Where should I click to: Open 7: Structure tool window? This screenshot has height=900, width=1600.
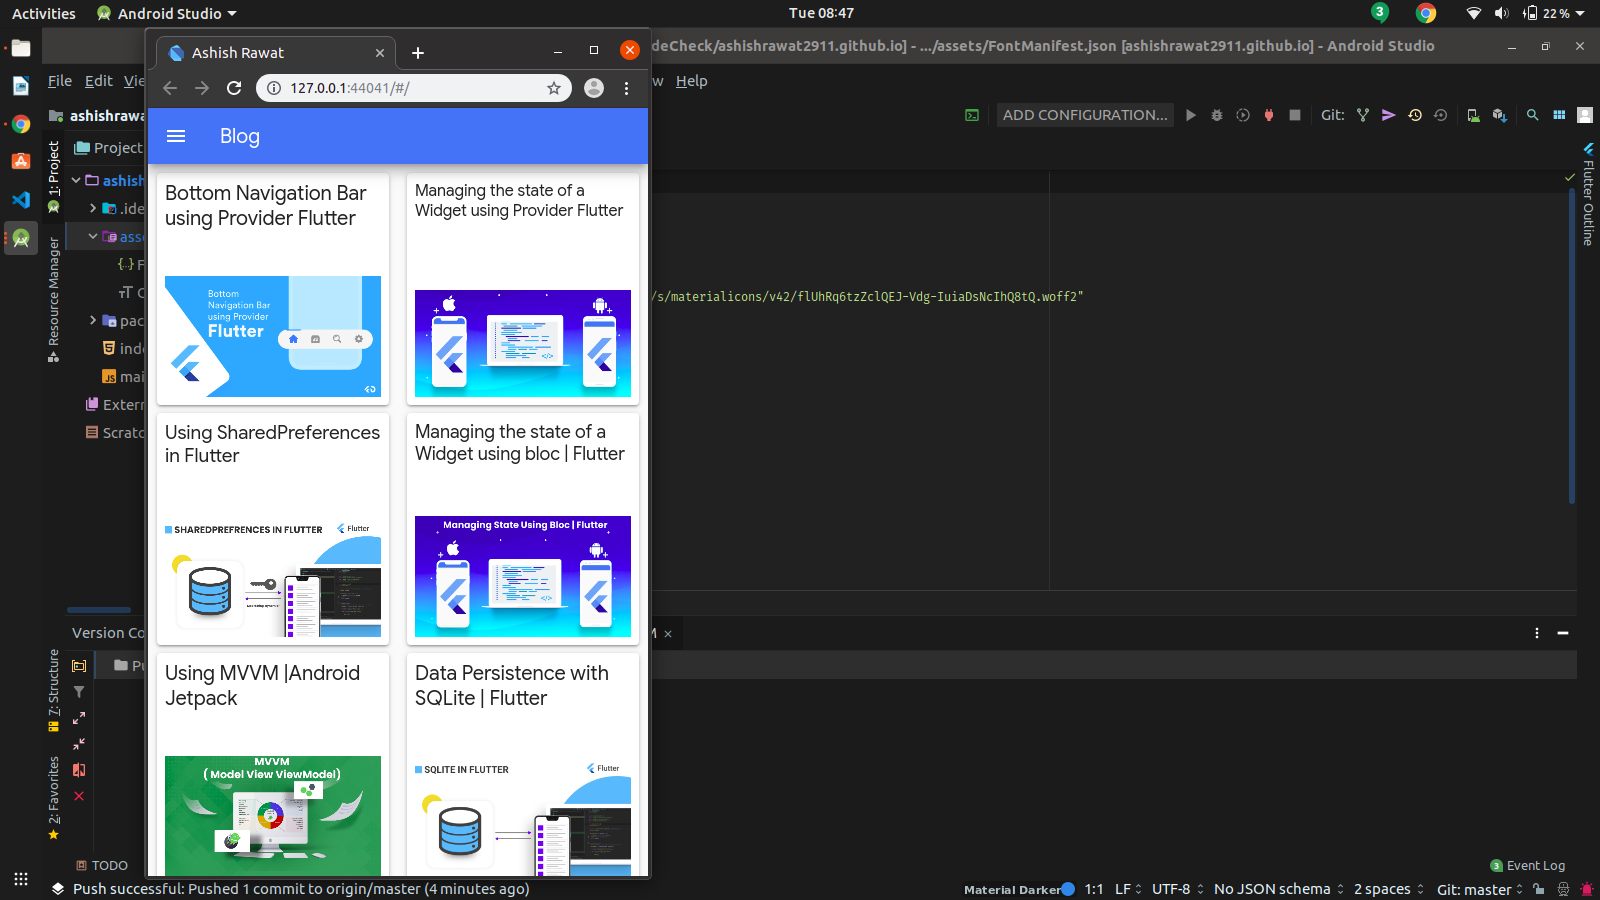click(x=54, y=690)
